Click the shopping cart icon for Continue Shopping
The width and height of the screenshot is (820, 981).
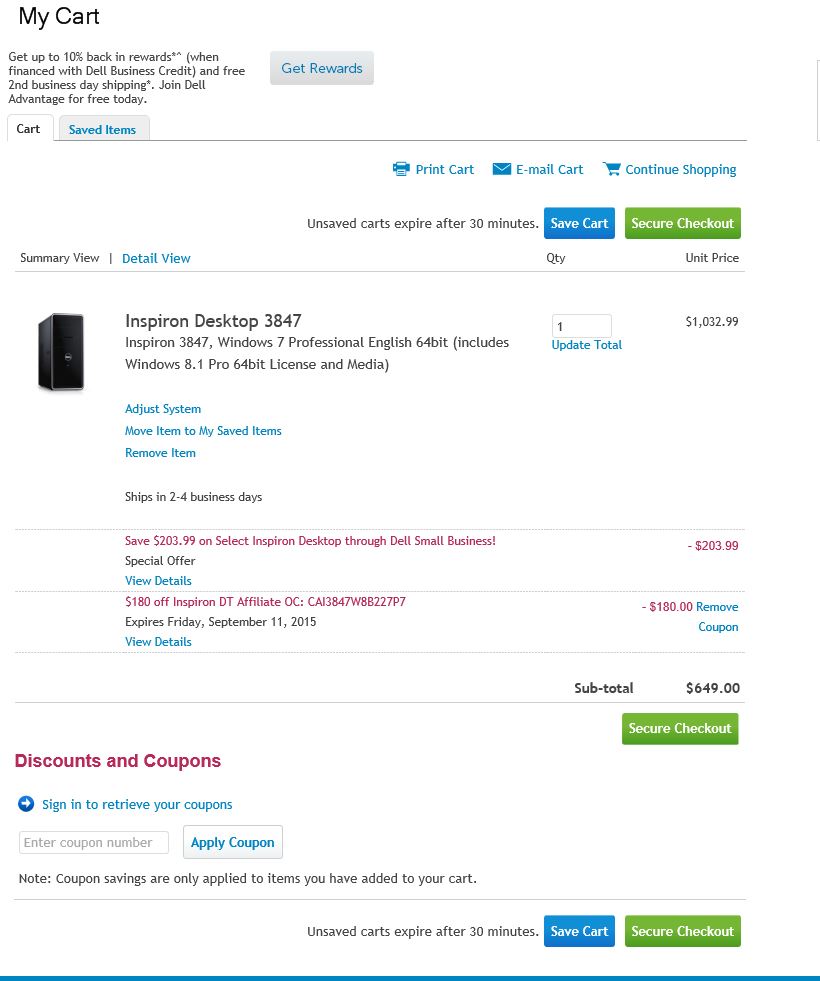pos(611,169)
